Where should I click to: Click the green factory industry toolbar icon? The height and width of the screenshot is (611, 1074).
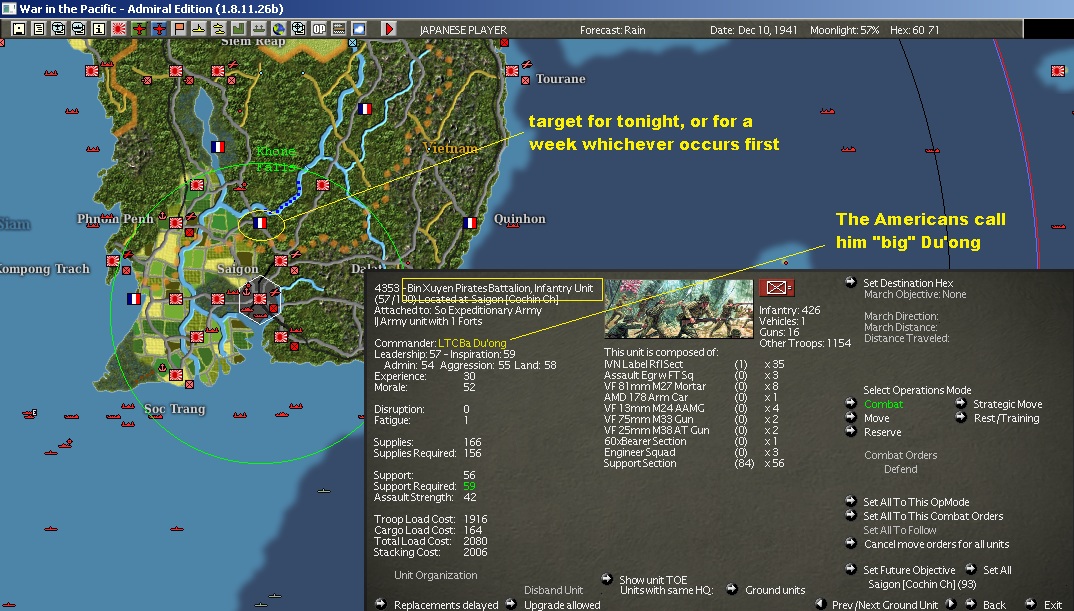(x=238, y=29)
